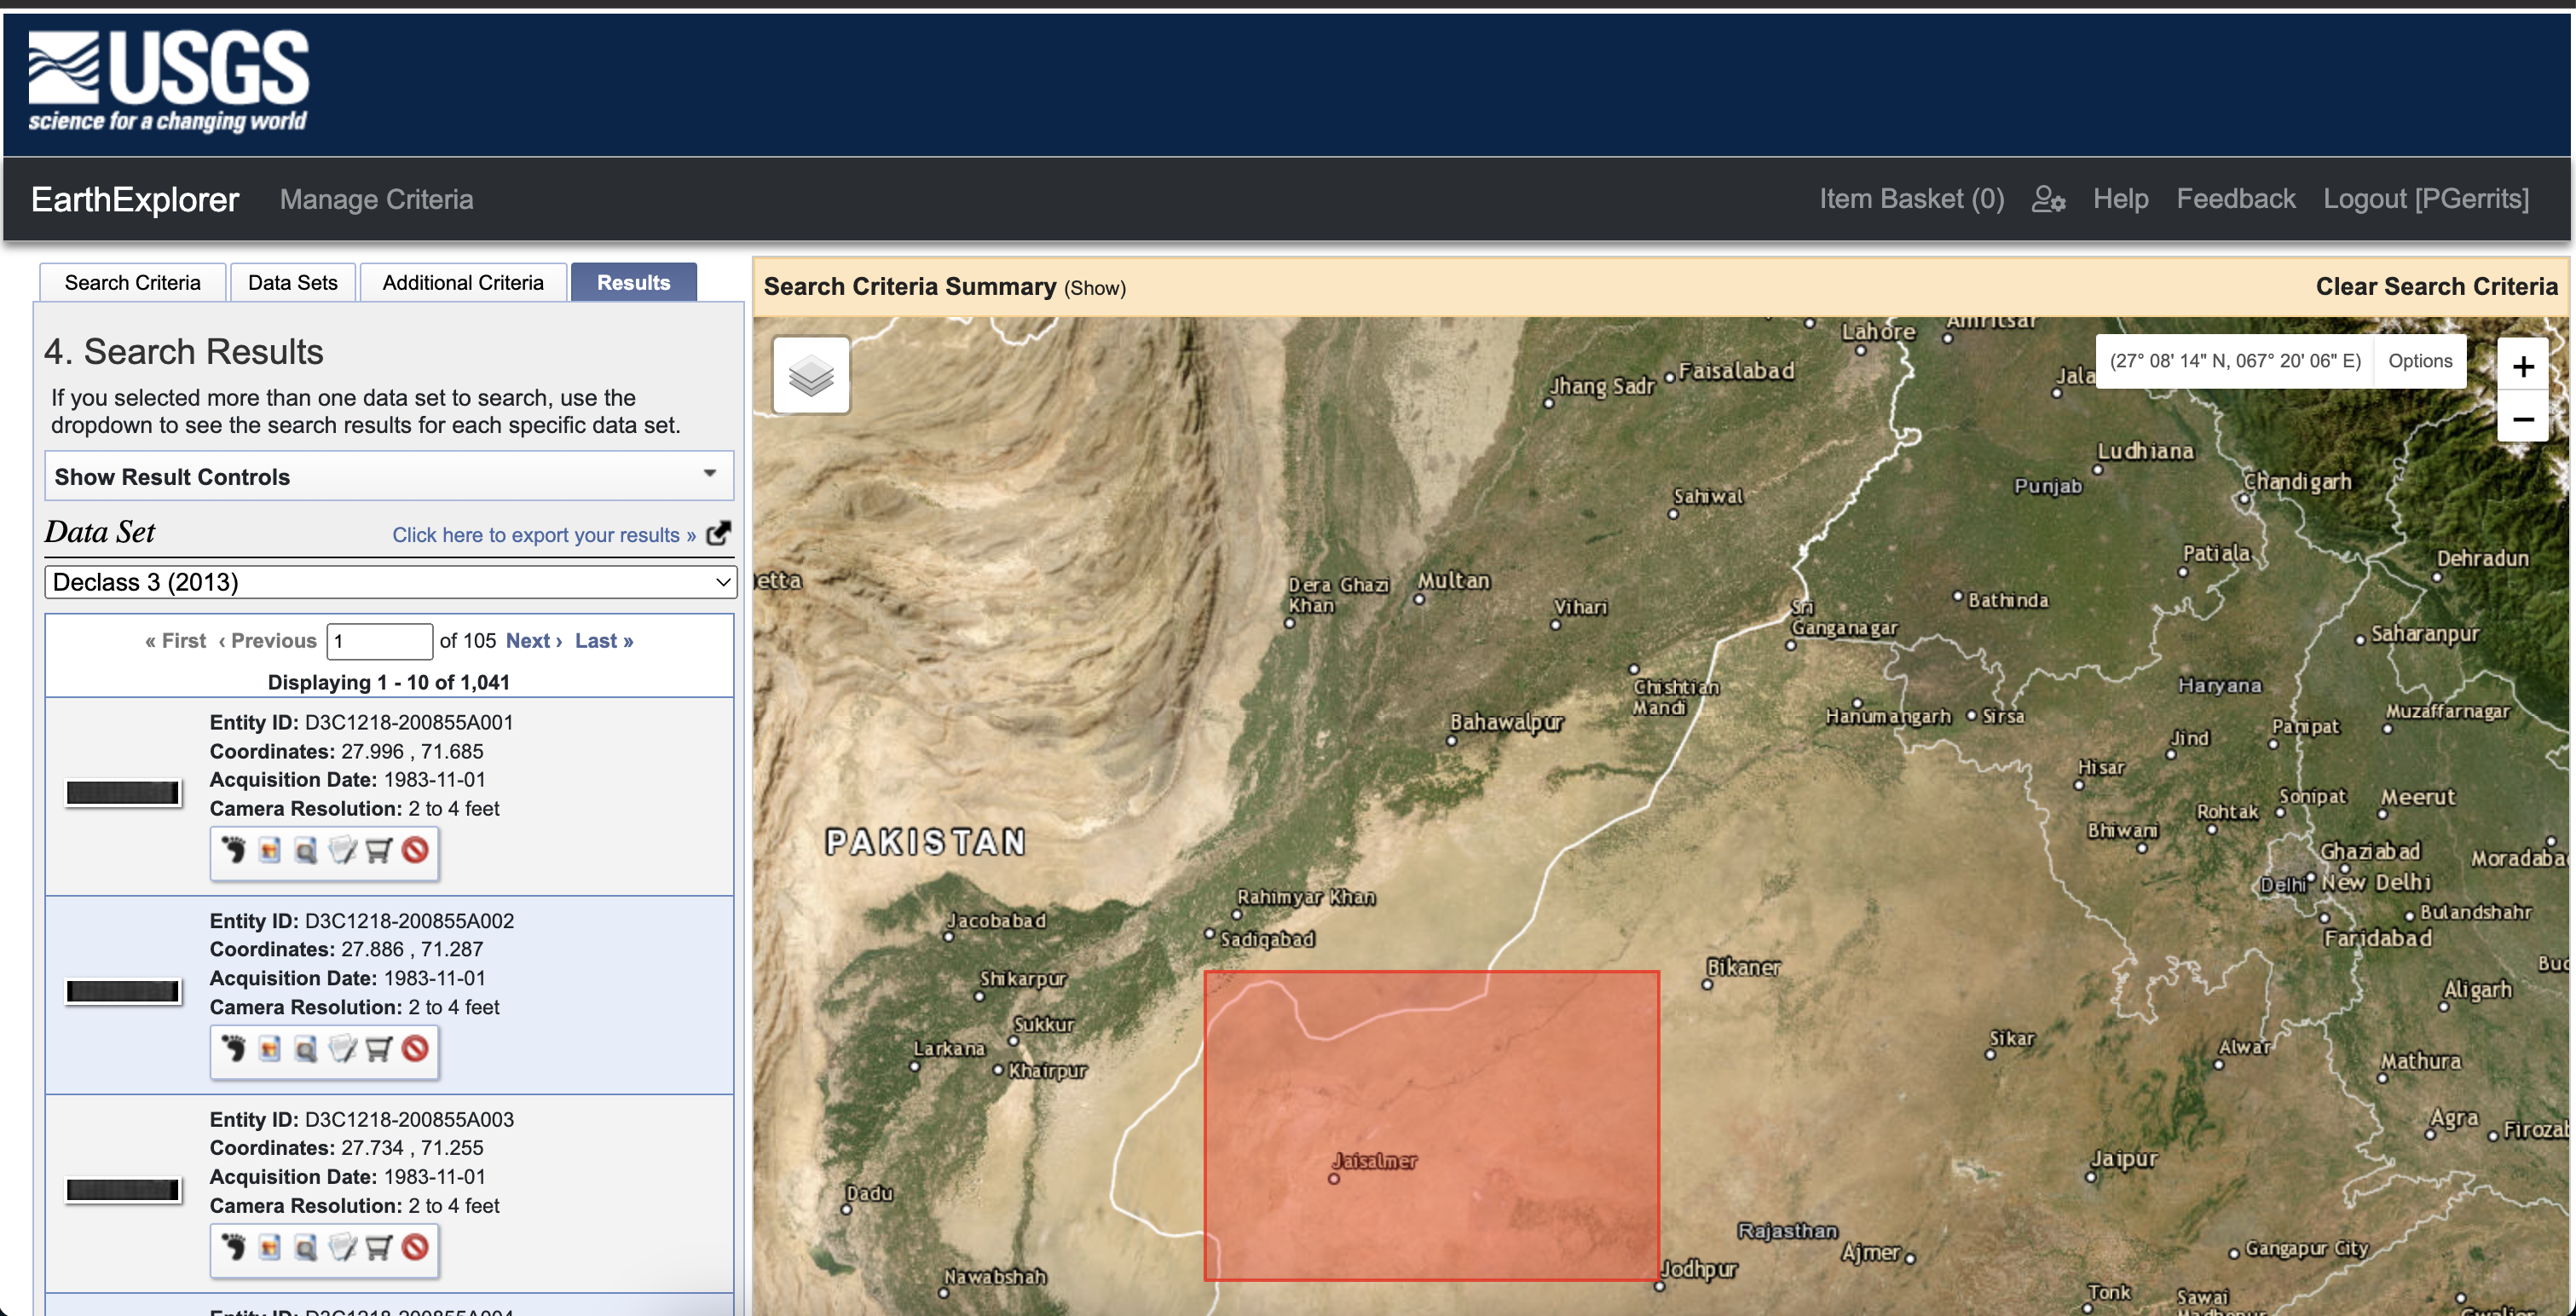Open the Declass 3 (2013) data set dropdown
Screen dimensions: 2576x1316
click(x=391, y=582)
